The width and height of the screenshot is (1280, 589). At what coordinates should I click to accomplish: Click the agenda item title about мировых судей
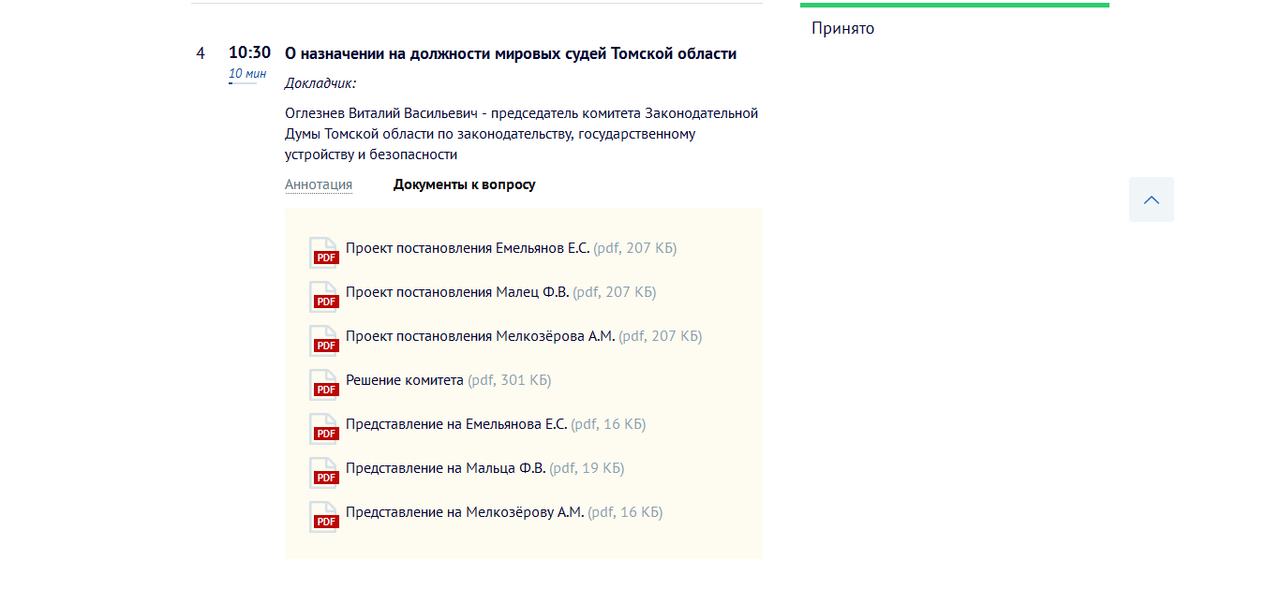(x=511, y=54)
